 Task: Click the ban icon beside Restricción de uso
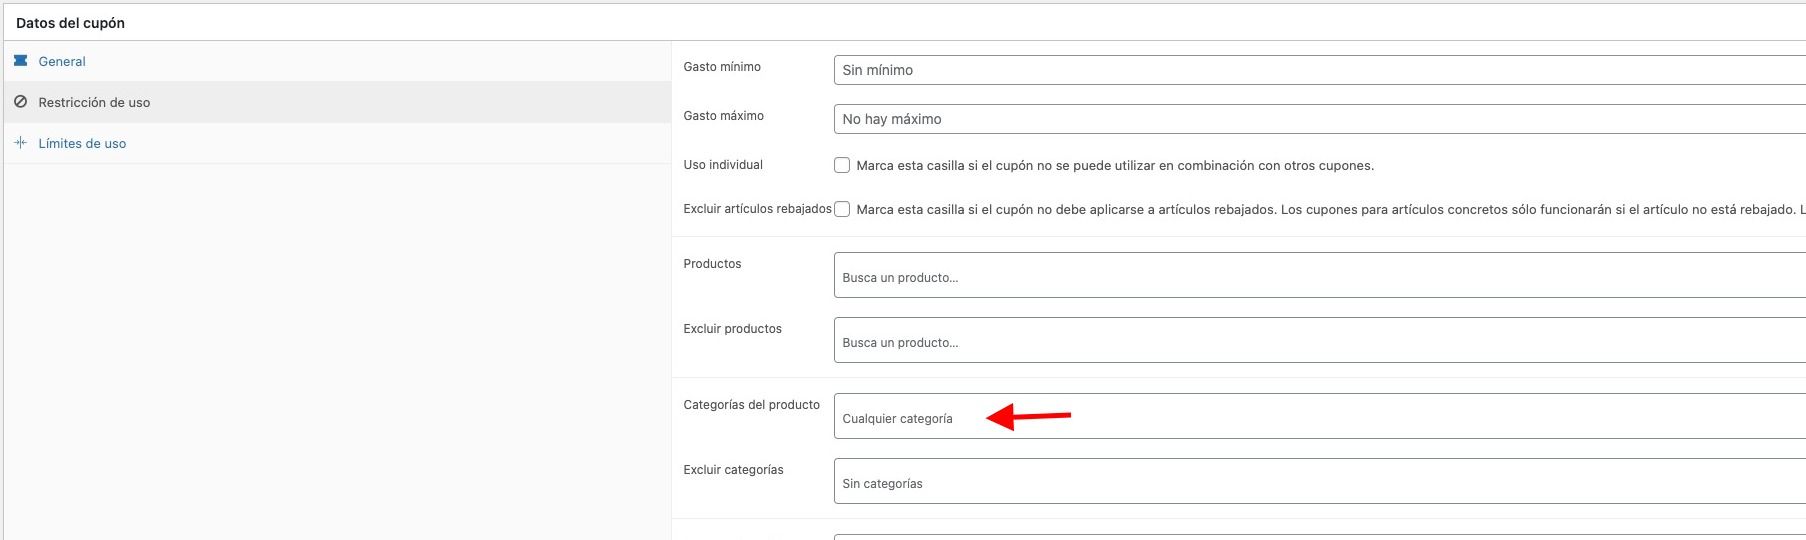click(x=20, y=102)
